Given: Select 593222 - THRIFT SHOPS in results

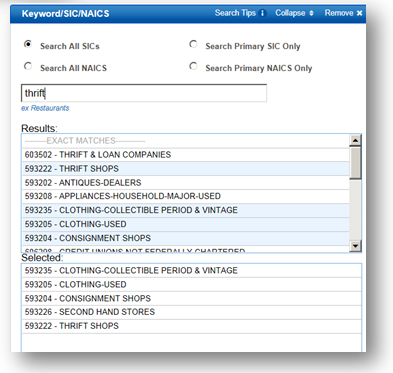Looking at the screenshot, I should 186,169.
